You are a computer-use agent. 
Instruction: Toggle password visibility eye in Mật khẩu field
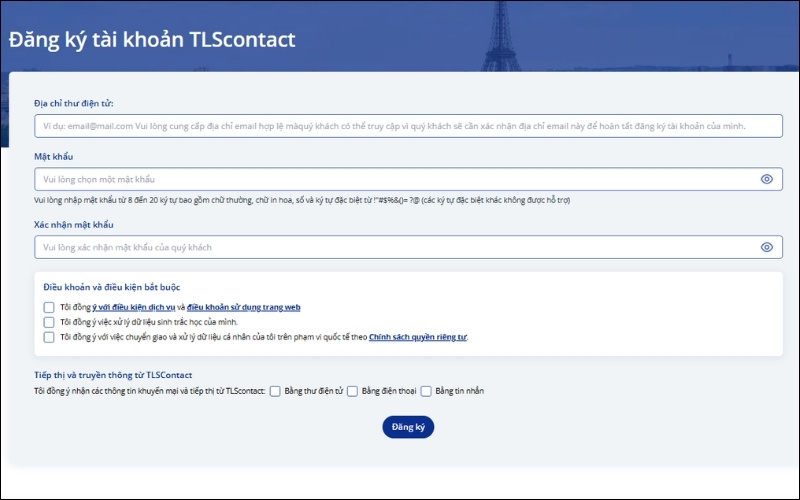(766, 179)
